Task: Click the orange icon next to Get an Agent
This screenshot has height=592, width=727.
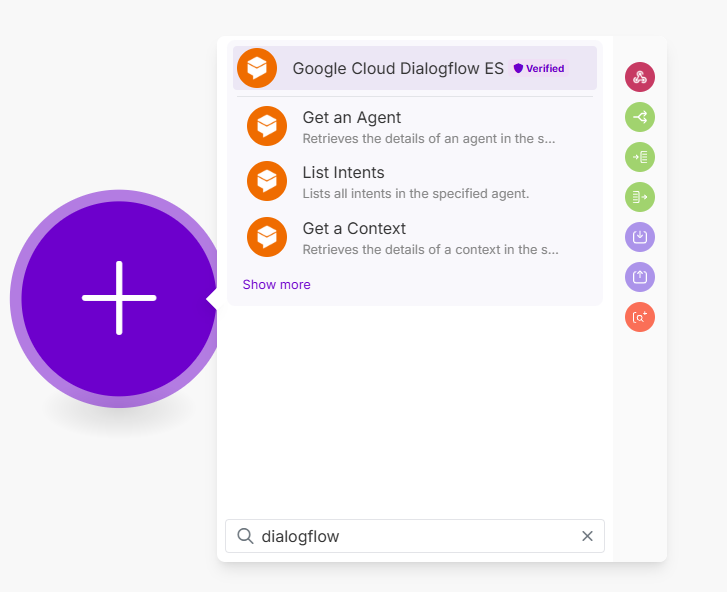Action: 267,126
